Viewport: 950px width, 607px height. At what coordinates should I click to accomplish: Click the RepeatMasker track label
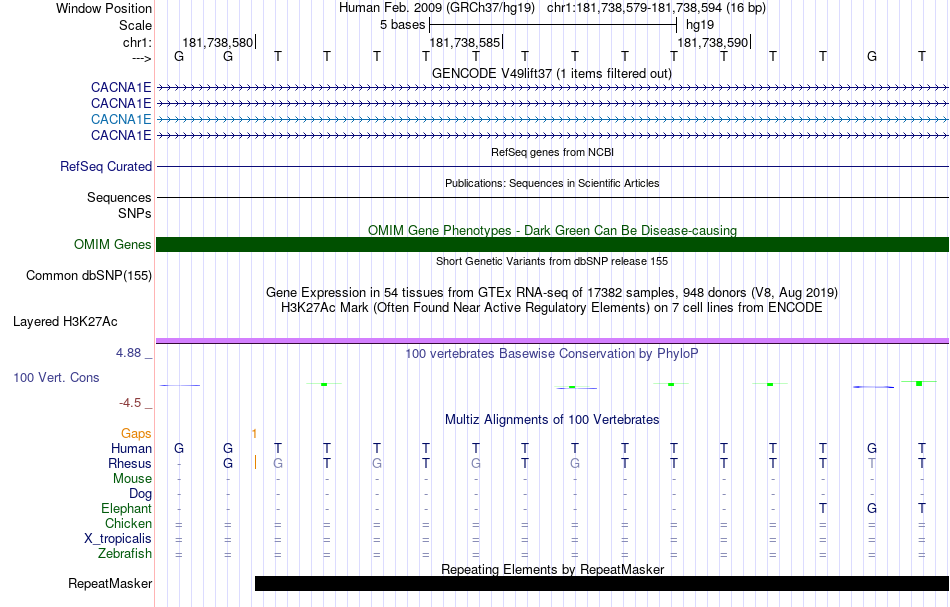(110, 583)
